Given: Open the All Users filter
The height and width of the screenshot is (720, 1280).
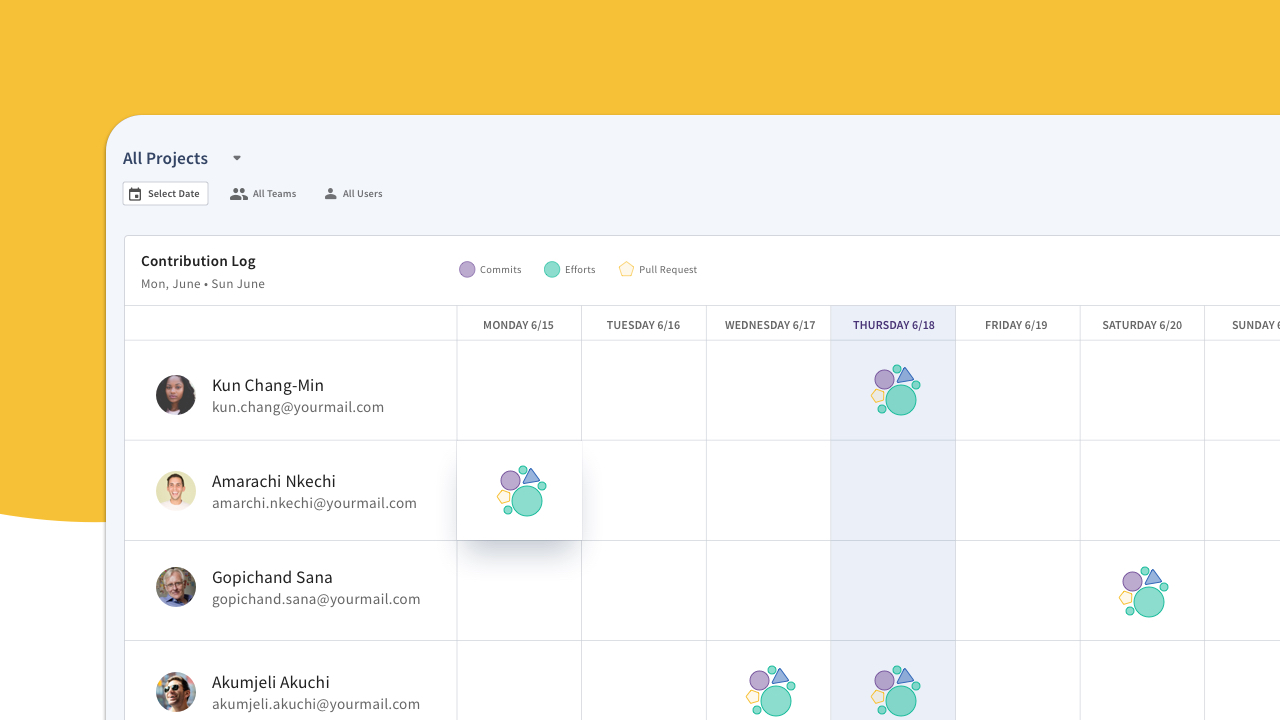Looking at the screenshot, I should tap(353, 194).
